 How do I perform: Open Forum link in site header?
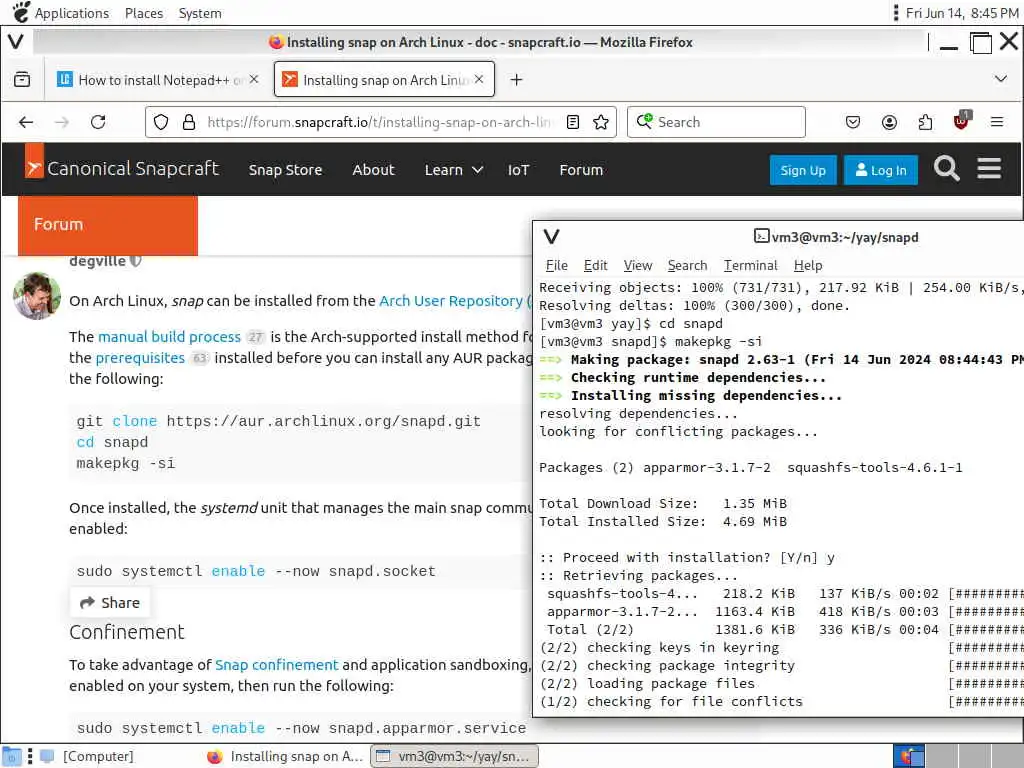[581, 170]
